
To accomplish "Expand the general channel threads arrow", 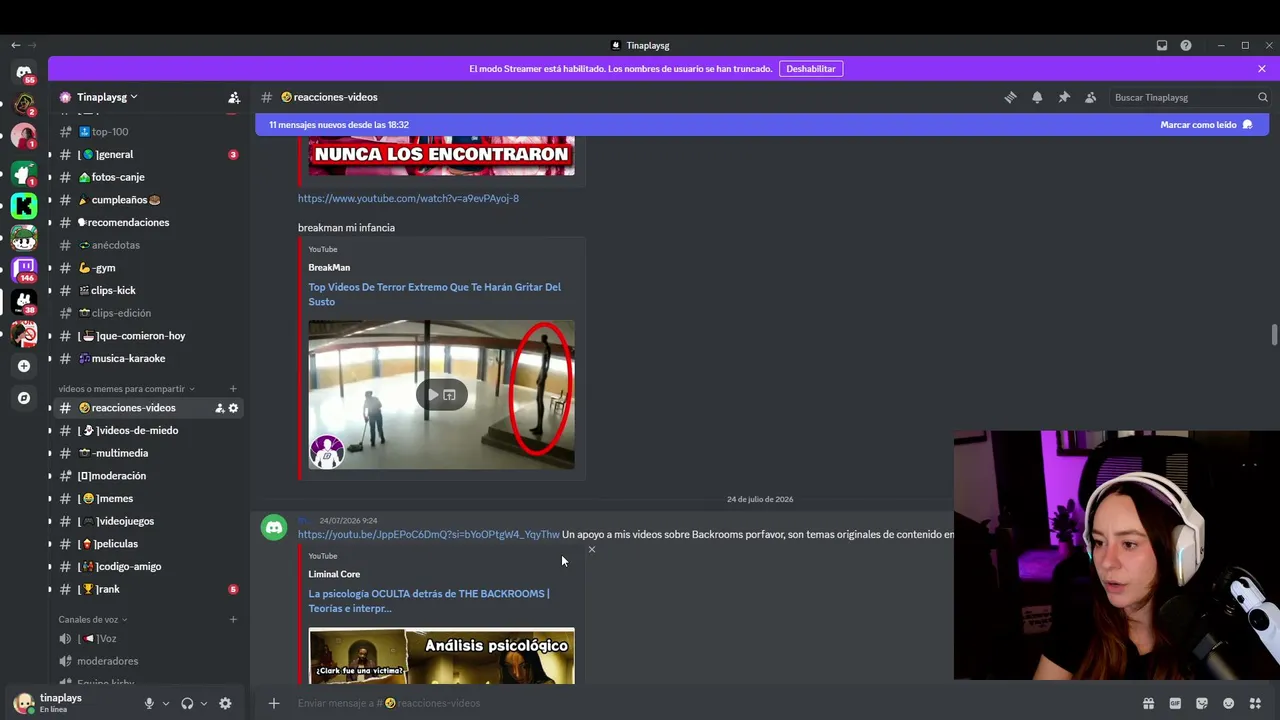I will (50, 155).
